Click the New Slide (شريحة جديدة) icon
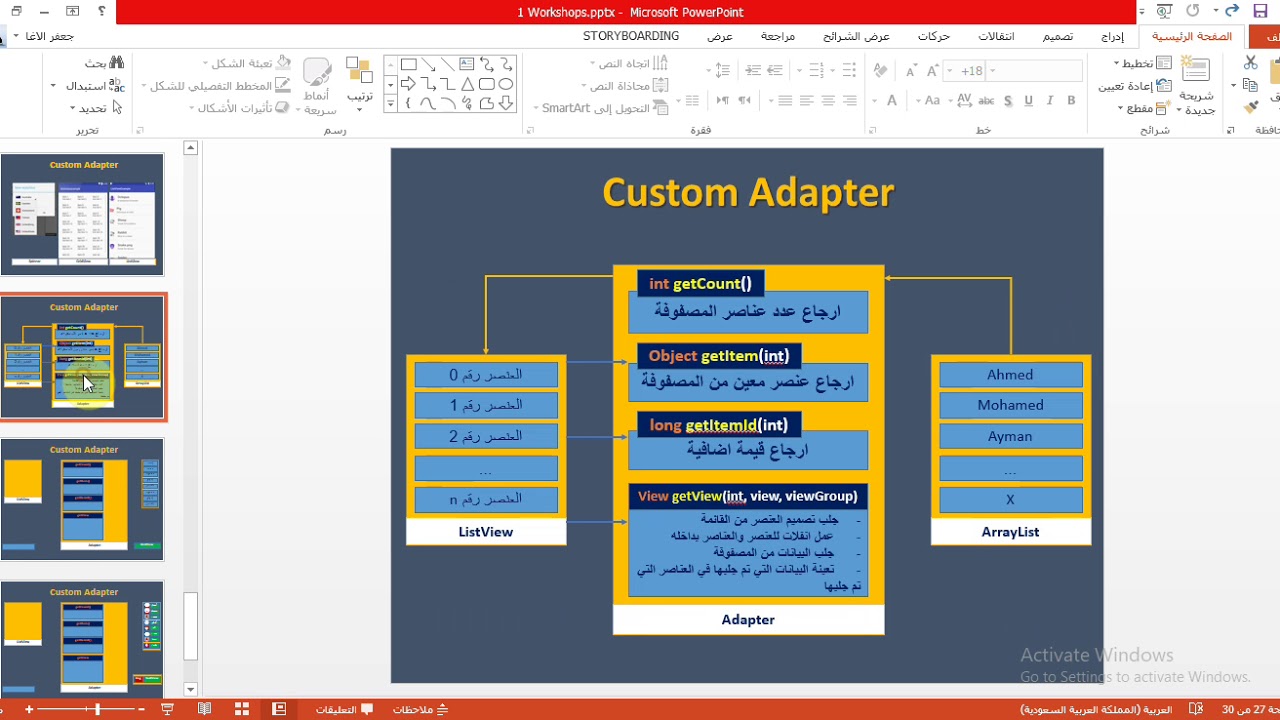 (1195, 69)
